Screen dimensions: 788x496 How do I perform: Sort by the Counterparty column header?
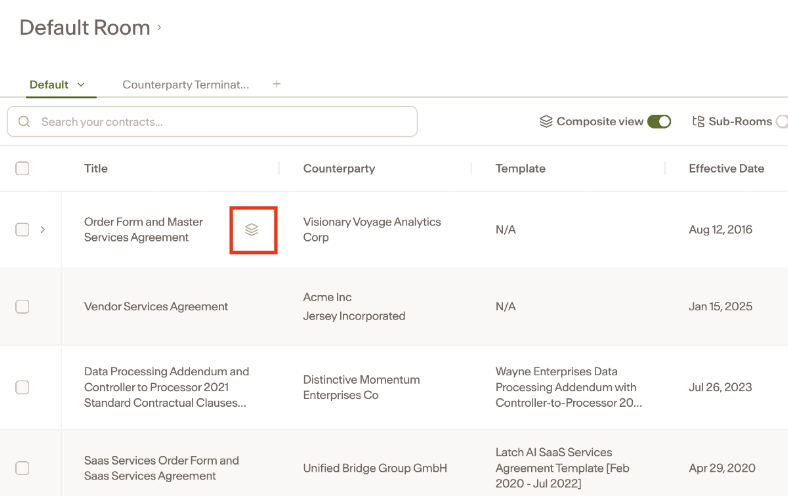tap(339, 168)
